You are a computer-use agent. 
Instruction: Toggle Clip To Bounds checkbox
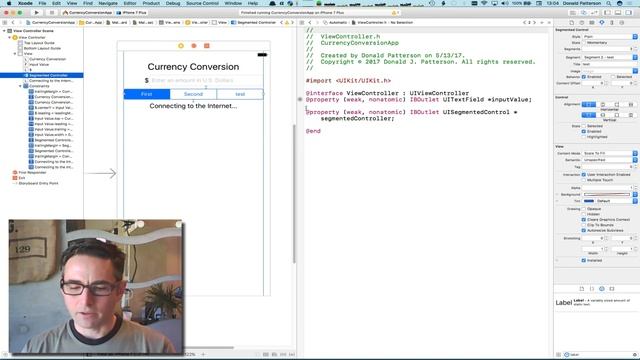(584, 225)
